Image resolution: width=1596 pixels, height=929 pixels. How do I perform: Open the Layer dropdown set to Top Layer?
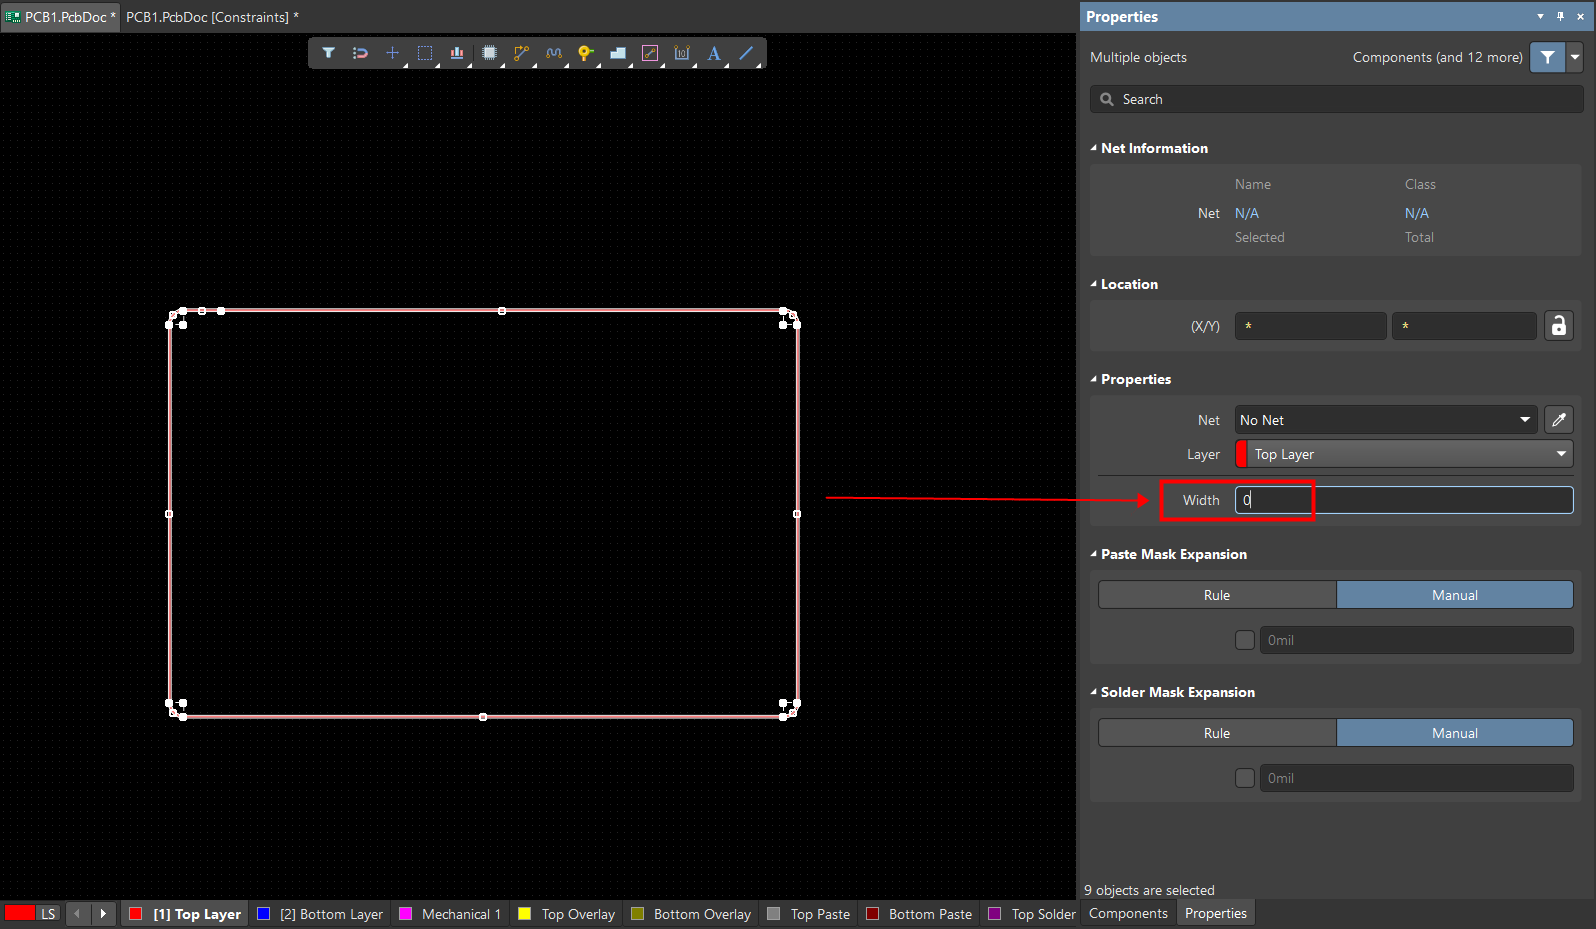click(x=1404, y=454)
